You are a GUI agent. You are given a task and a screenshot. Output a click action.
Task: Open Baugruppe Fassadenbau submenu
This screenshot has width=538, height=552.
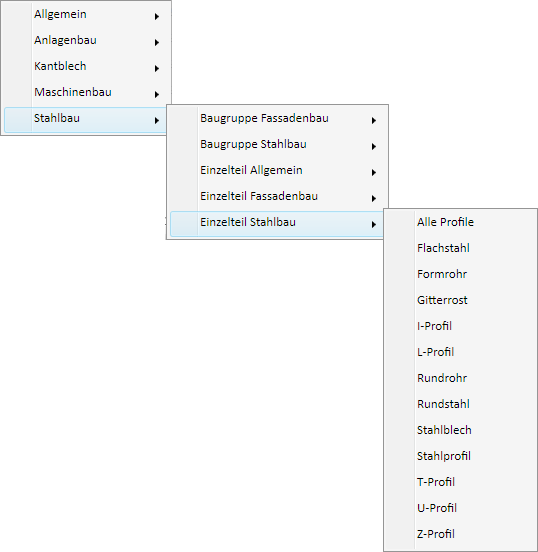277,119
